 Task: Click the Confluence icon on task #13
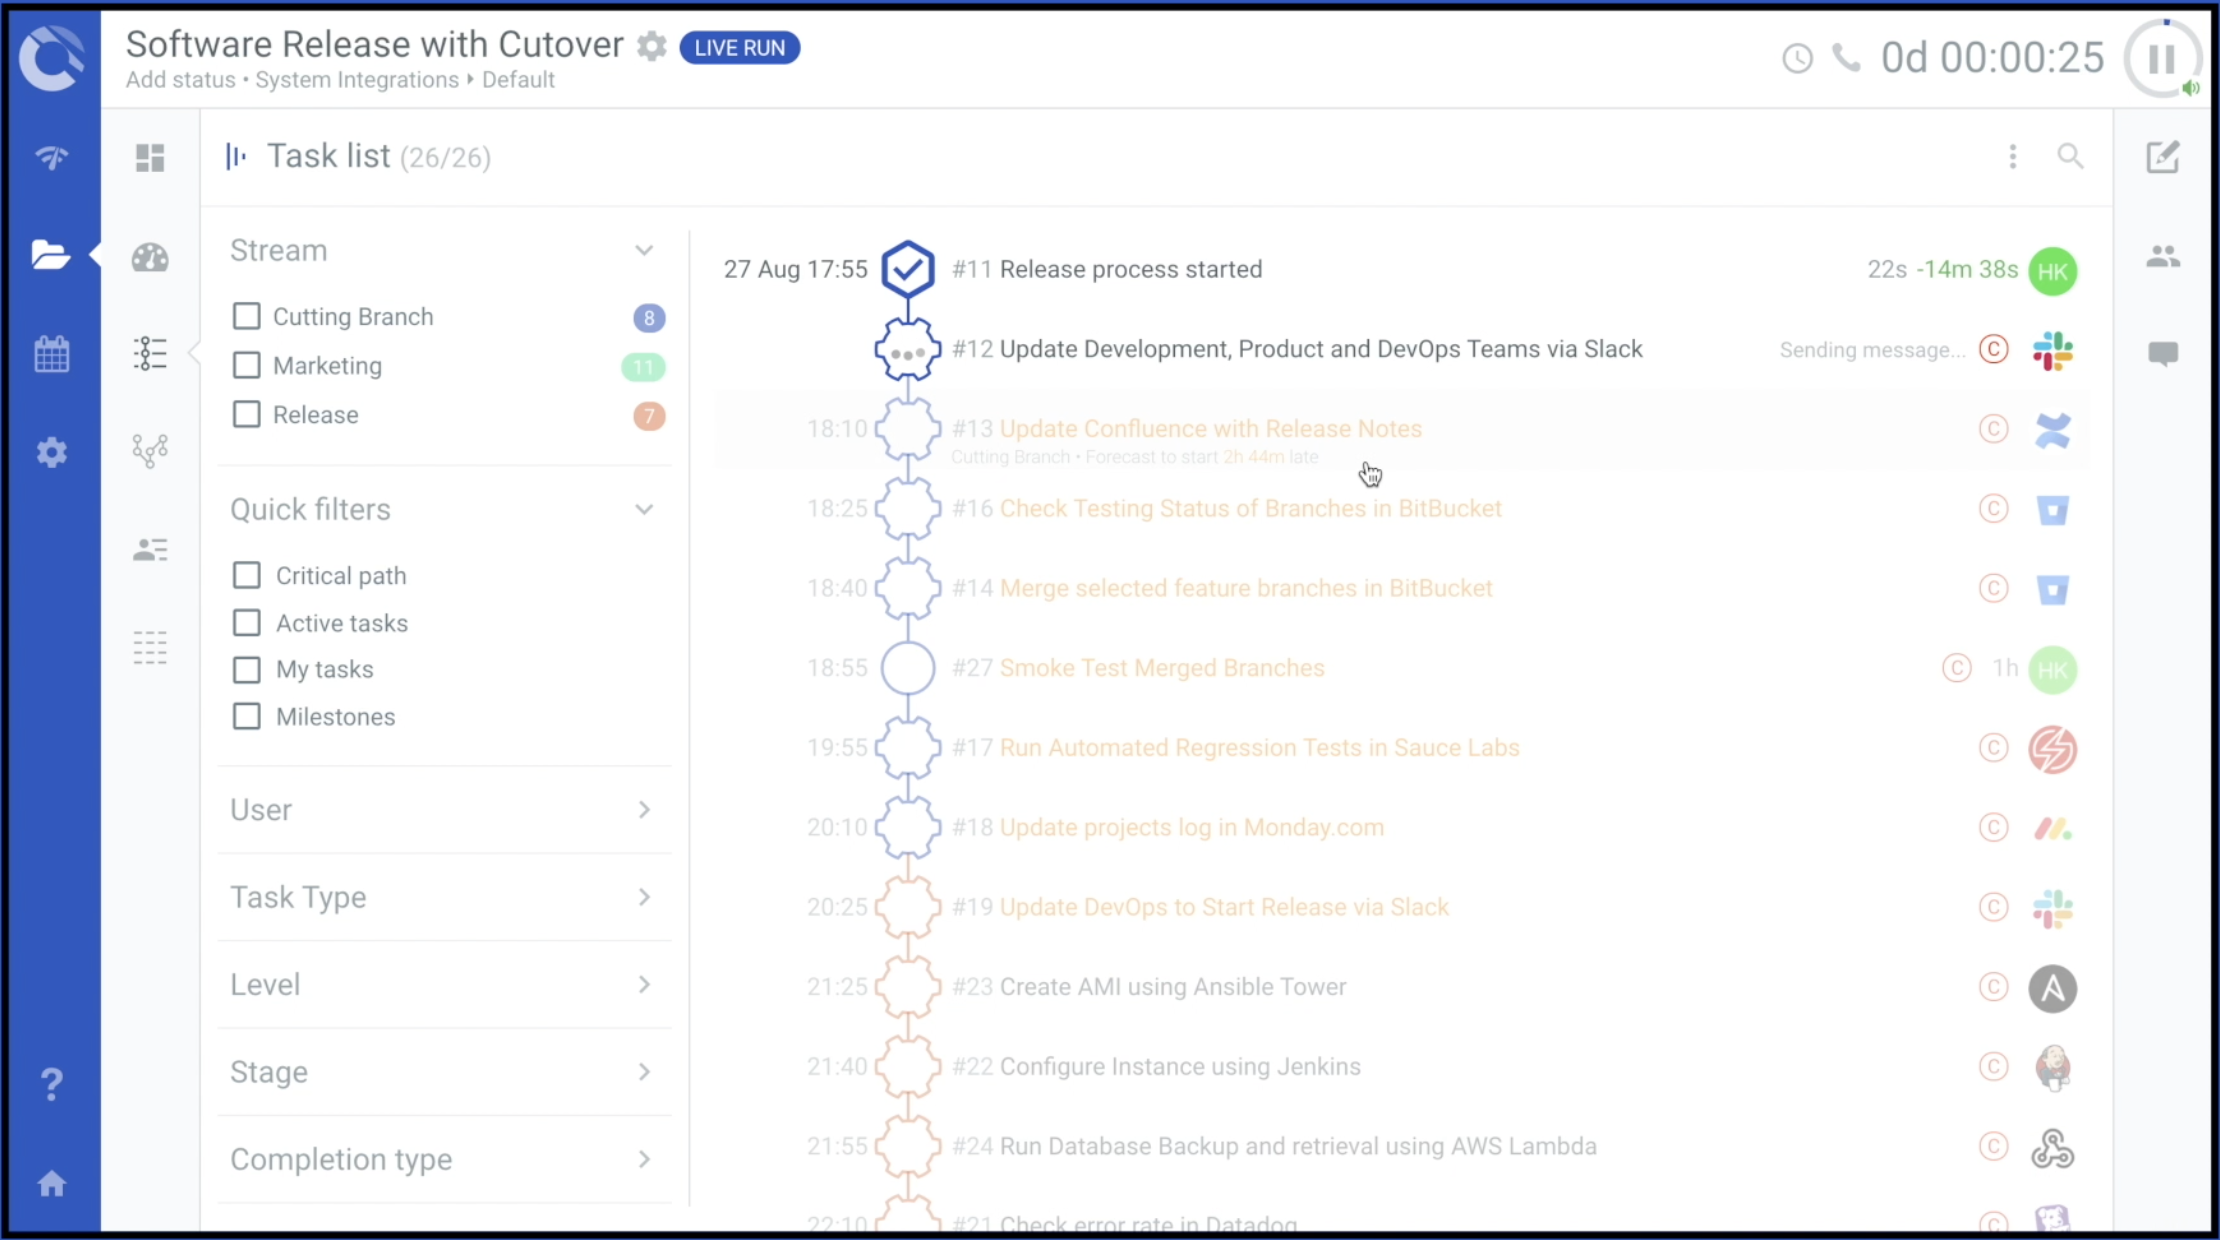[2053, 430]
